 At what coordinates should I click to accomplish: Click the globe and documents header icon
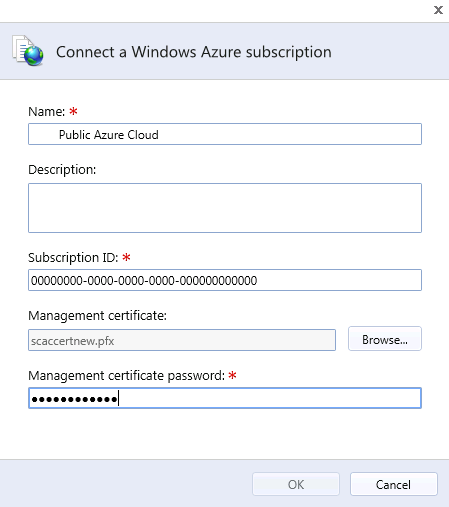click(28, 51)
